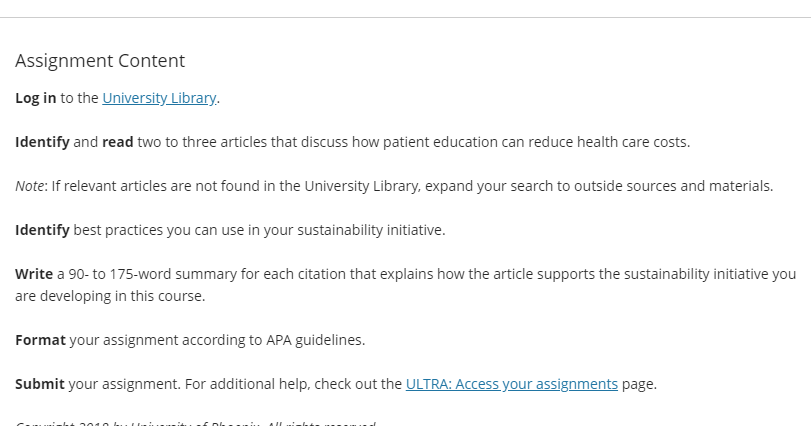Open the ULTRA: Access your assignments link
This screenshot has width=811, height=426.
pos(512,384)
